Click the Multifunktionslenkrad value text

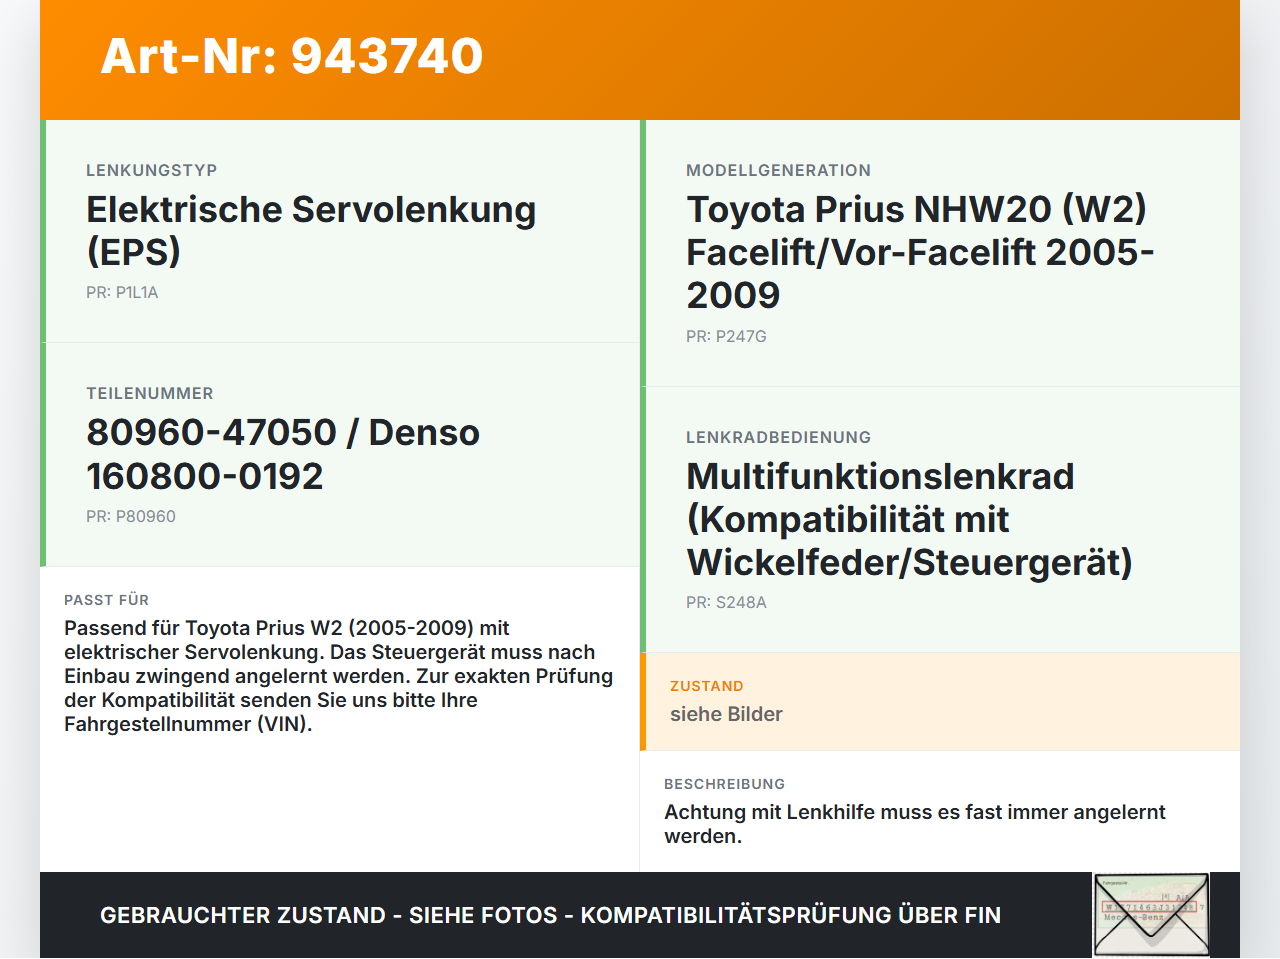point(909,519)
